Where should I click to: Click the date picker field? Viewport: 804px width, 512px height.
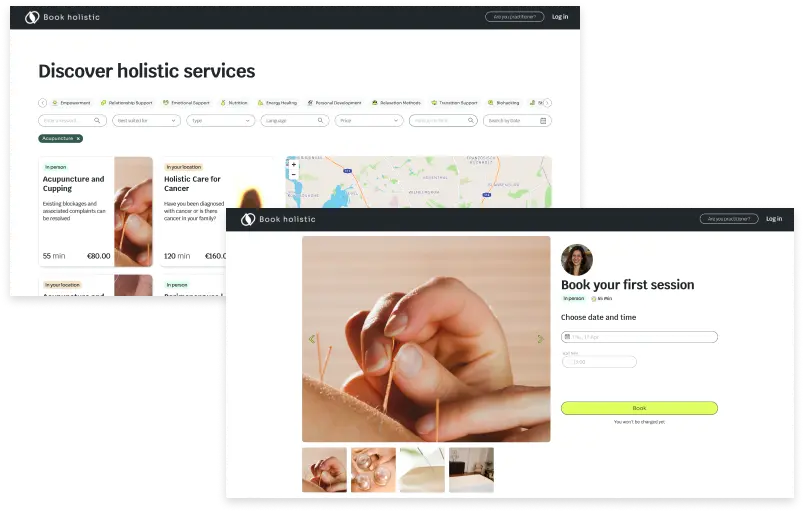coord(639,337)
